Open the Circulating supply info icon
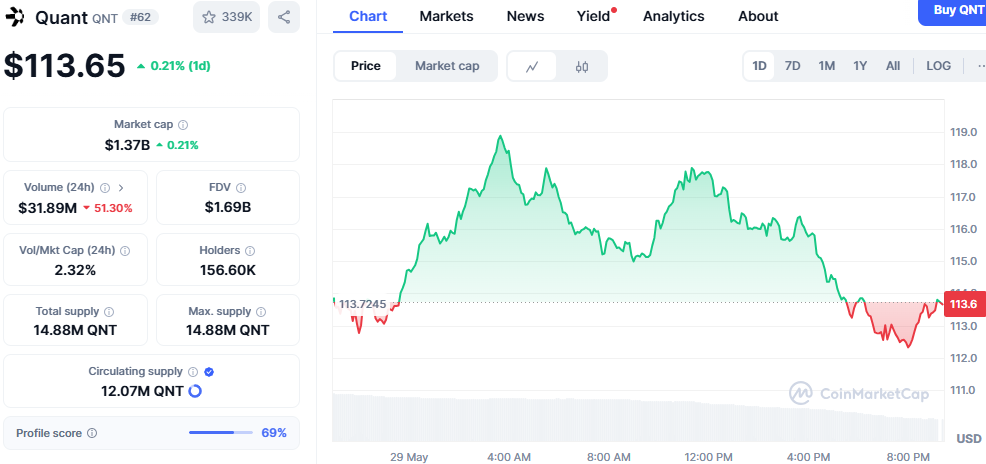The height and width of the screenshot is (464, 986). coord(193,372)
